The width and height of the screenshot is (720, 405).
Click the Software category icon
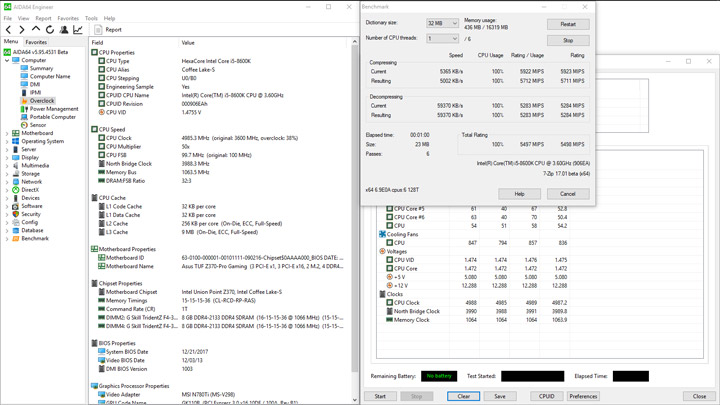pos(16,206)
